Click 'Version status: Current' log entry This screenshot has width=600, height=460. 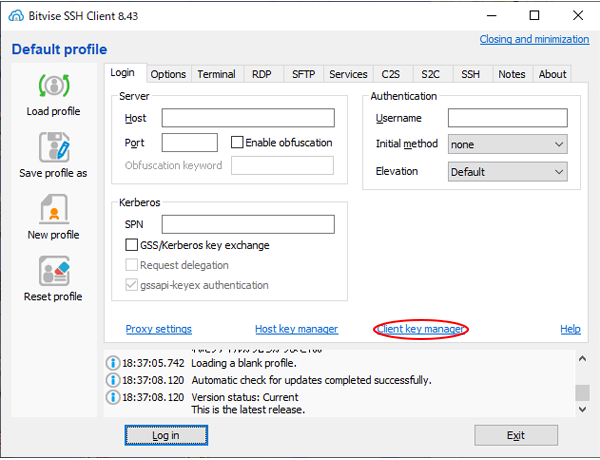tap(245, 397)
